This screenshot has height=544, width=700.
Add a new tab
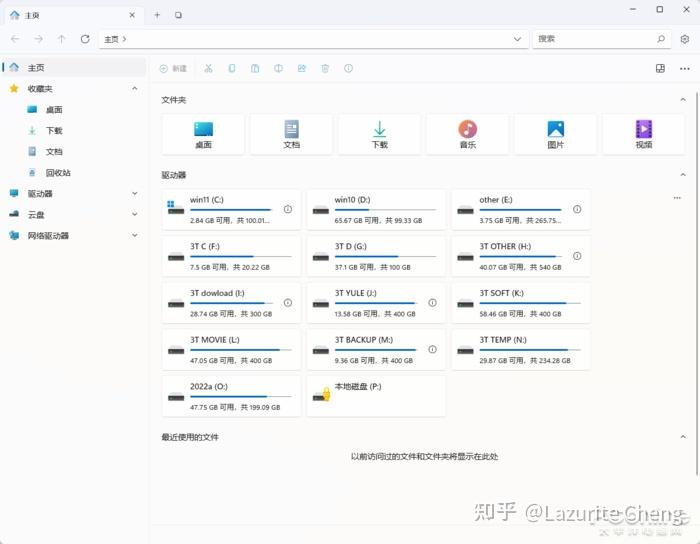click(157, 15)
